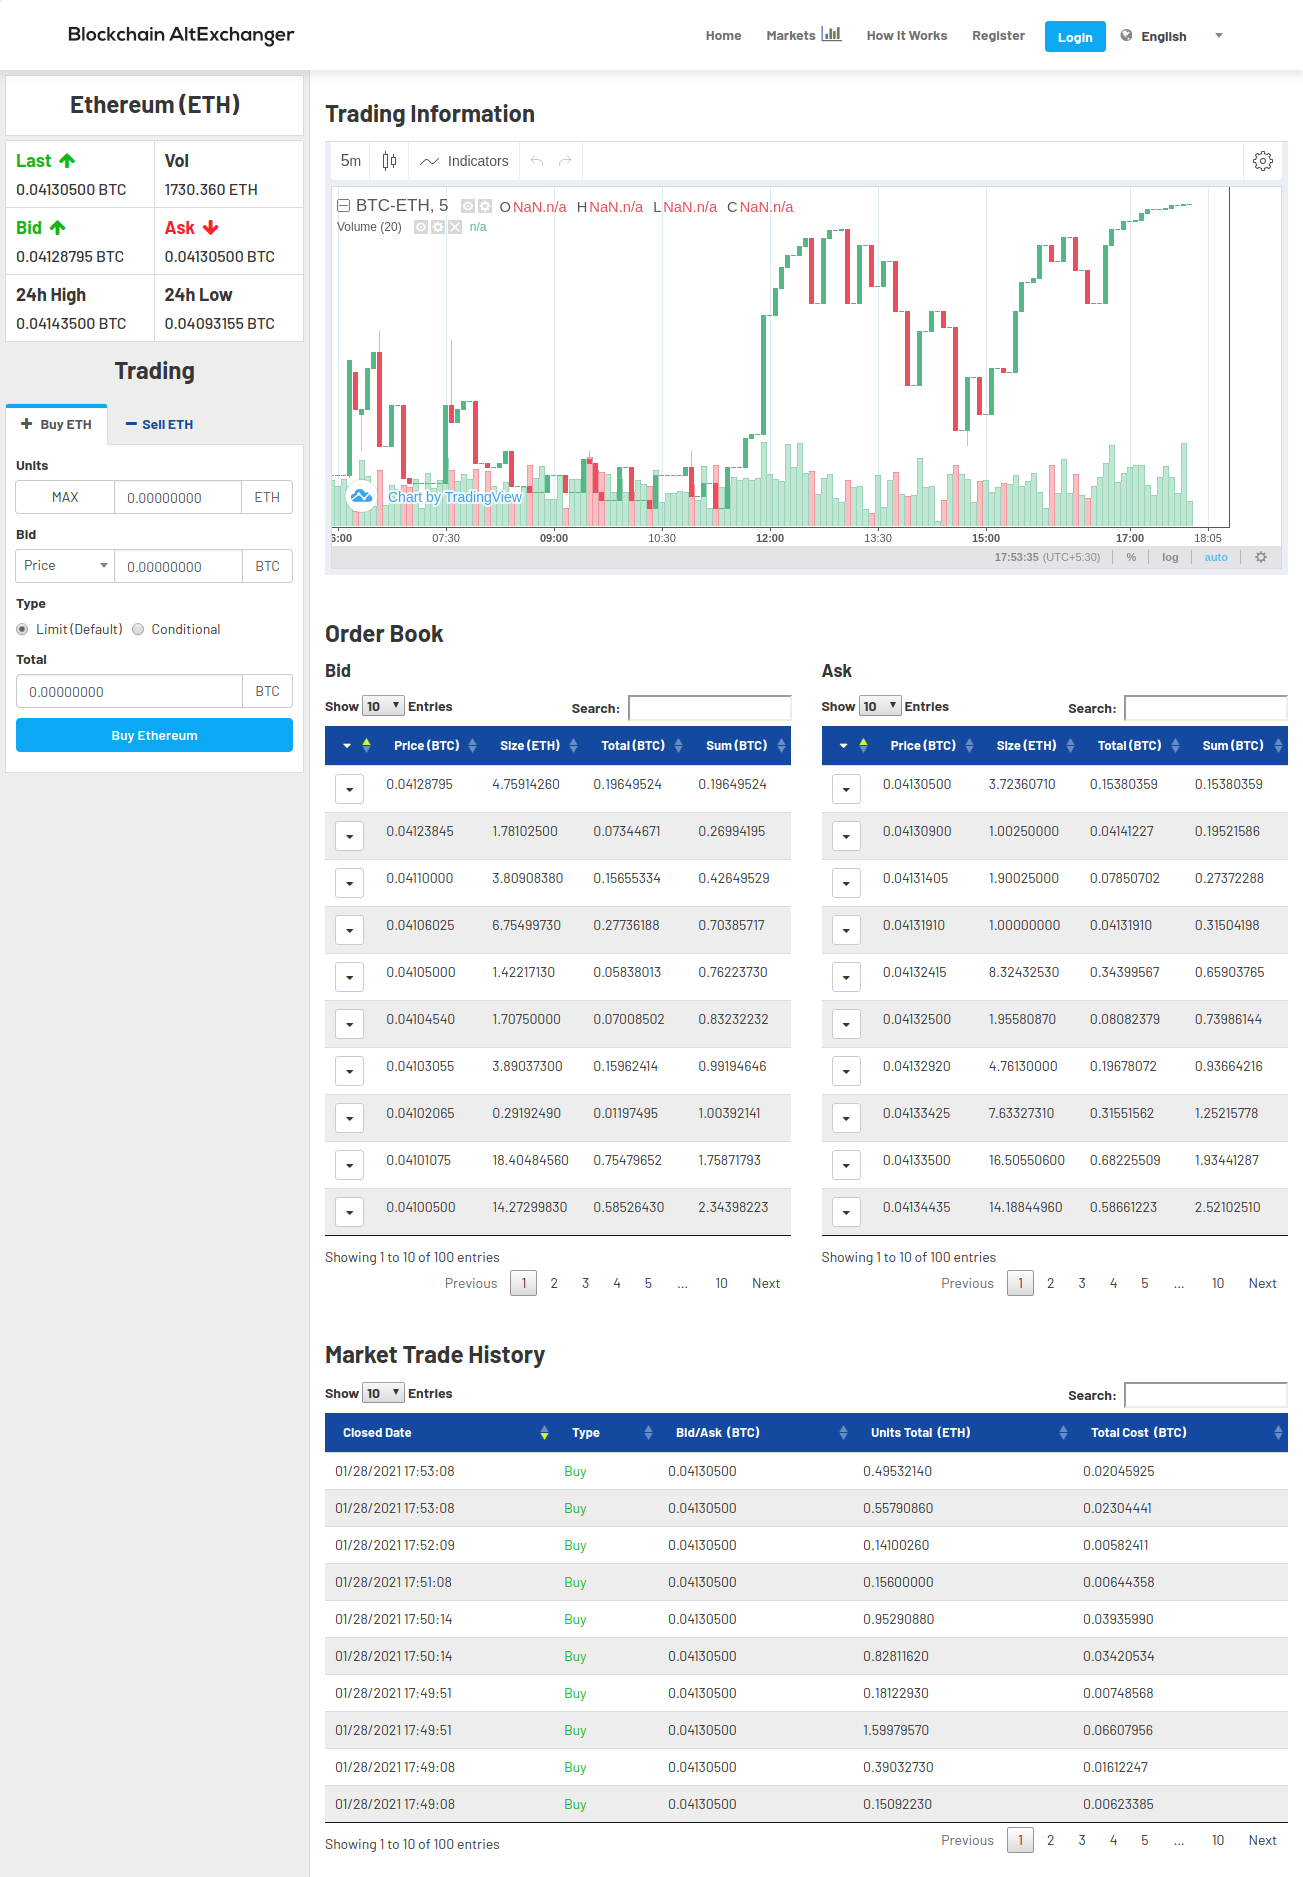The height and width of the screenshot is (1877, 1303).
Task: Expand Ask row priced 0.04130500
Action: click(846, 789)
